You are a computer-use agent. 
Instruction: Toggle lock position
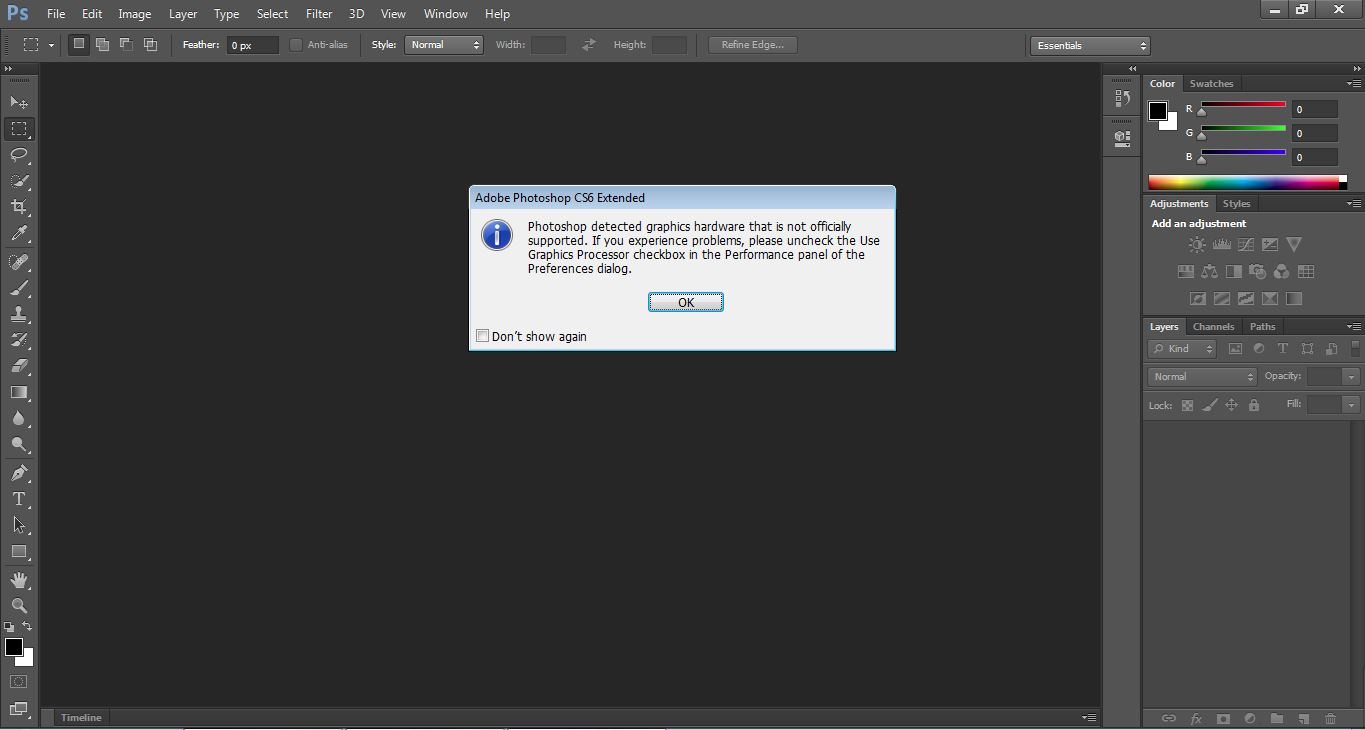coord(1231,405)
